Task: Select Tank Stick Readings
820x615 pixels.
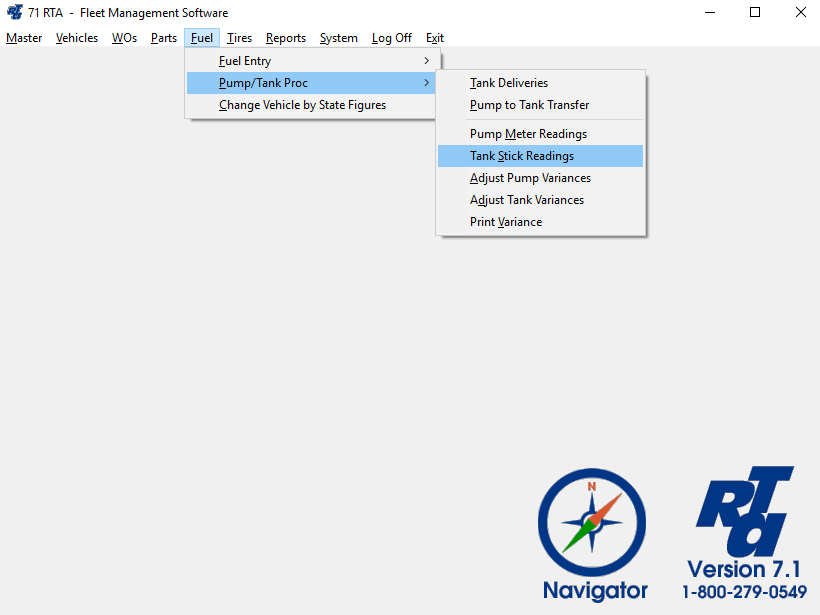Action: point(522,156)
